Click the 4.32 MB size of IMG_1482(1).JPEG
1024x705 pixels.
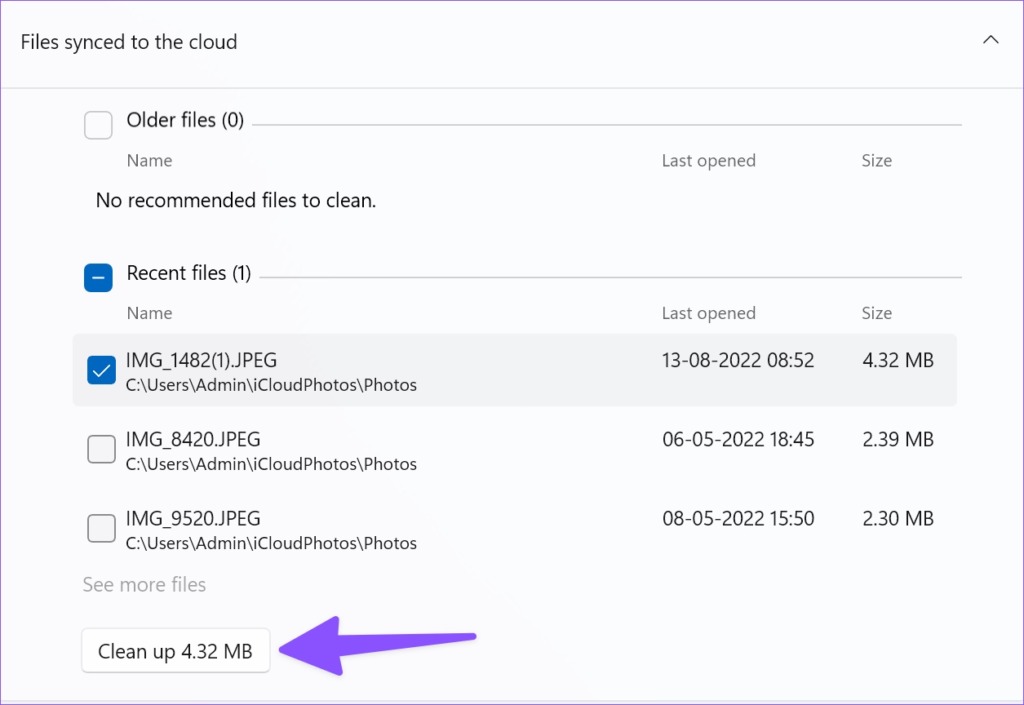(897, 360)
